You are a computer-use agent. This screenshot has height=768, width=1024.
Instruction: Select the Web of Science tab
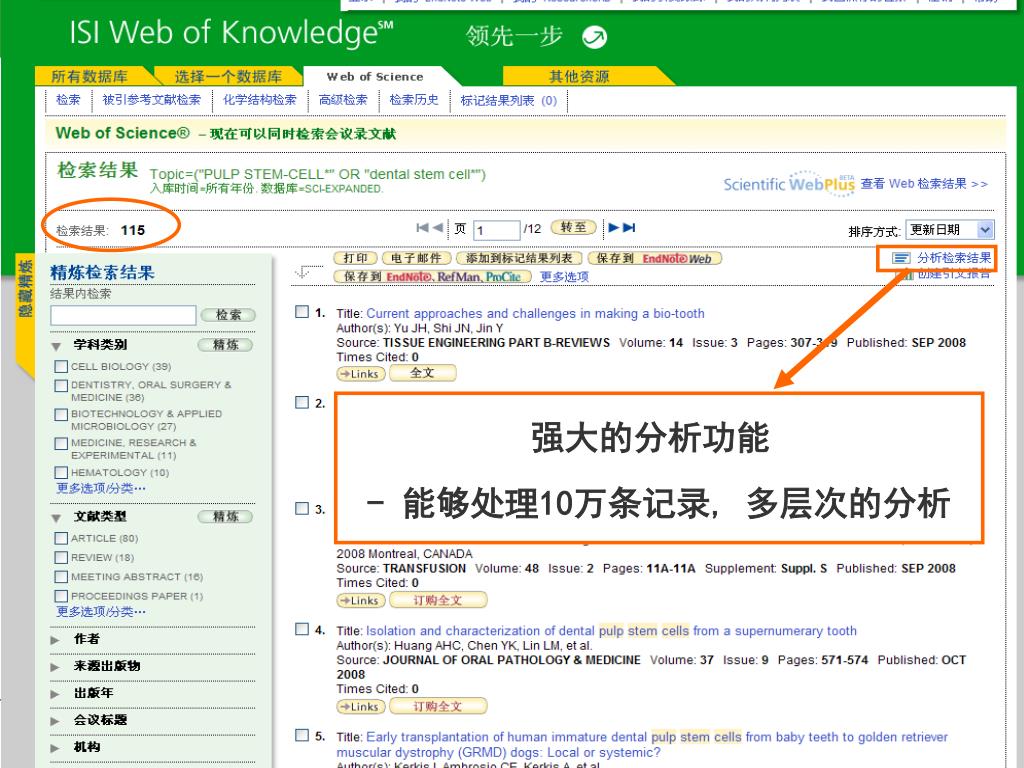(375, 76)
